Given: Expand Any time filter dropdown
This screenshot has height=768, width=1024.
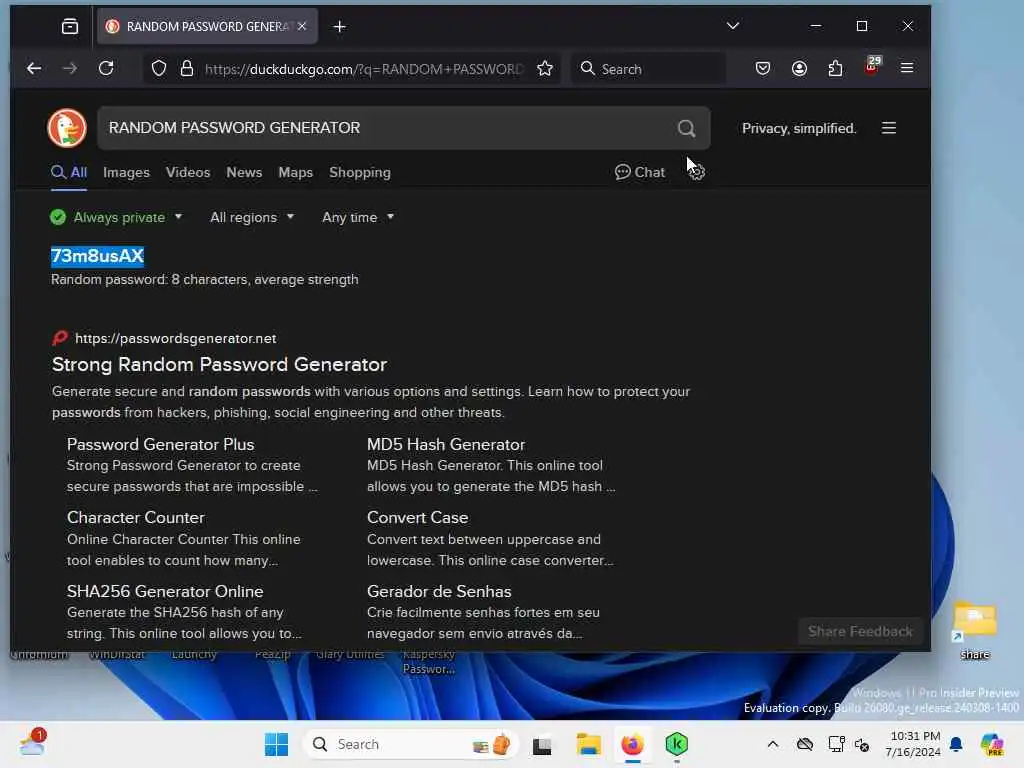Looking at the screenshot, I should pyautogui.click(x=358, y=217).
